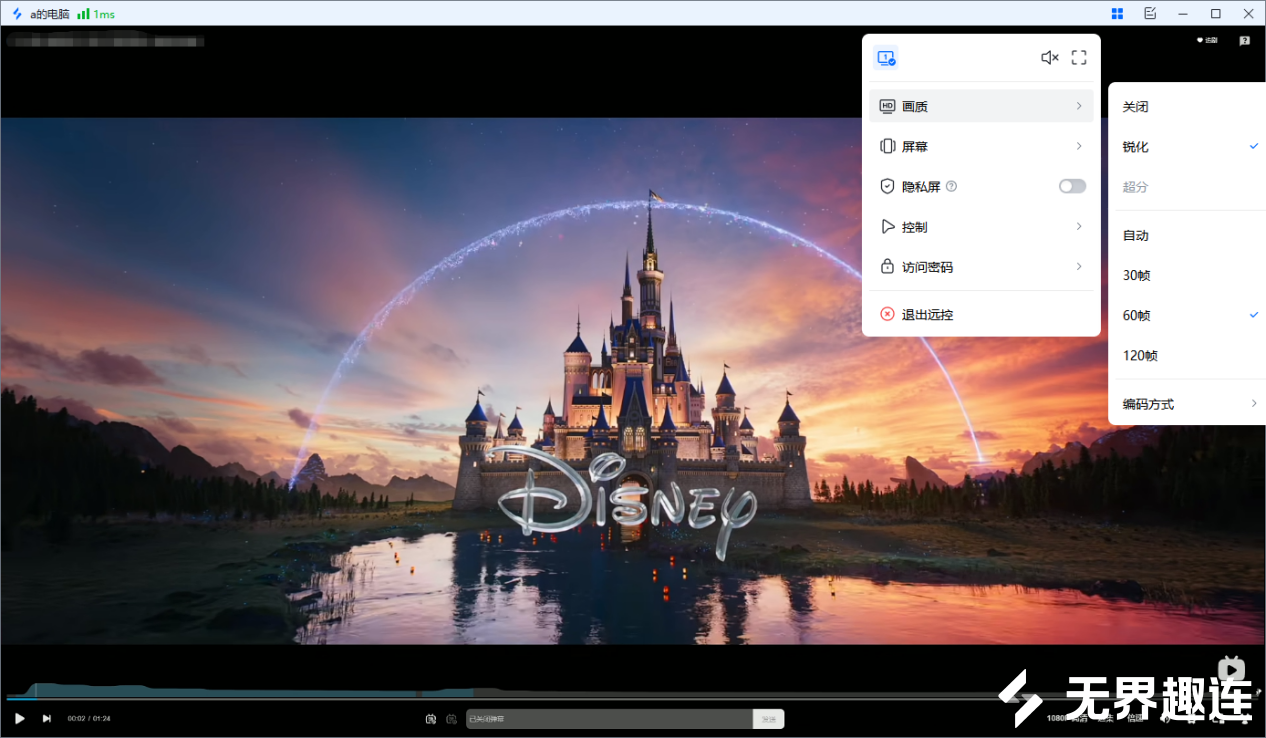Click the lock icon beside 访问密码
Image resolution: width=1266 pixels, height=738 pixels.
(x=887, y=267)
